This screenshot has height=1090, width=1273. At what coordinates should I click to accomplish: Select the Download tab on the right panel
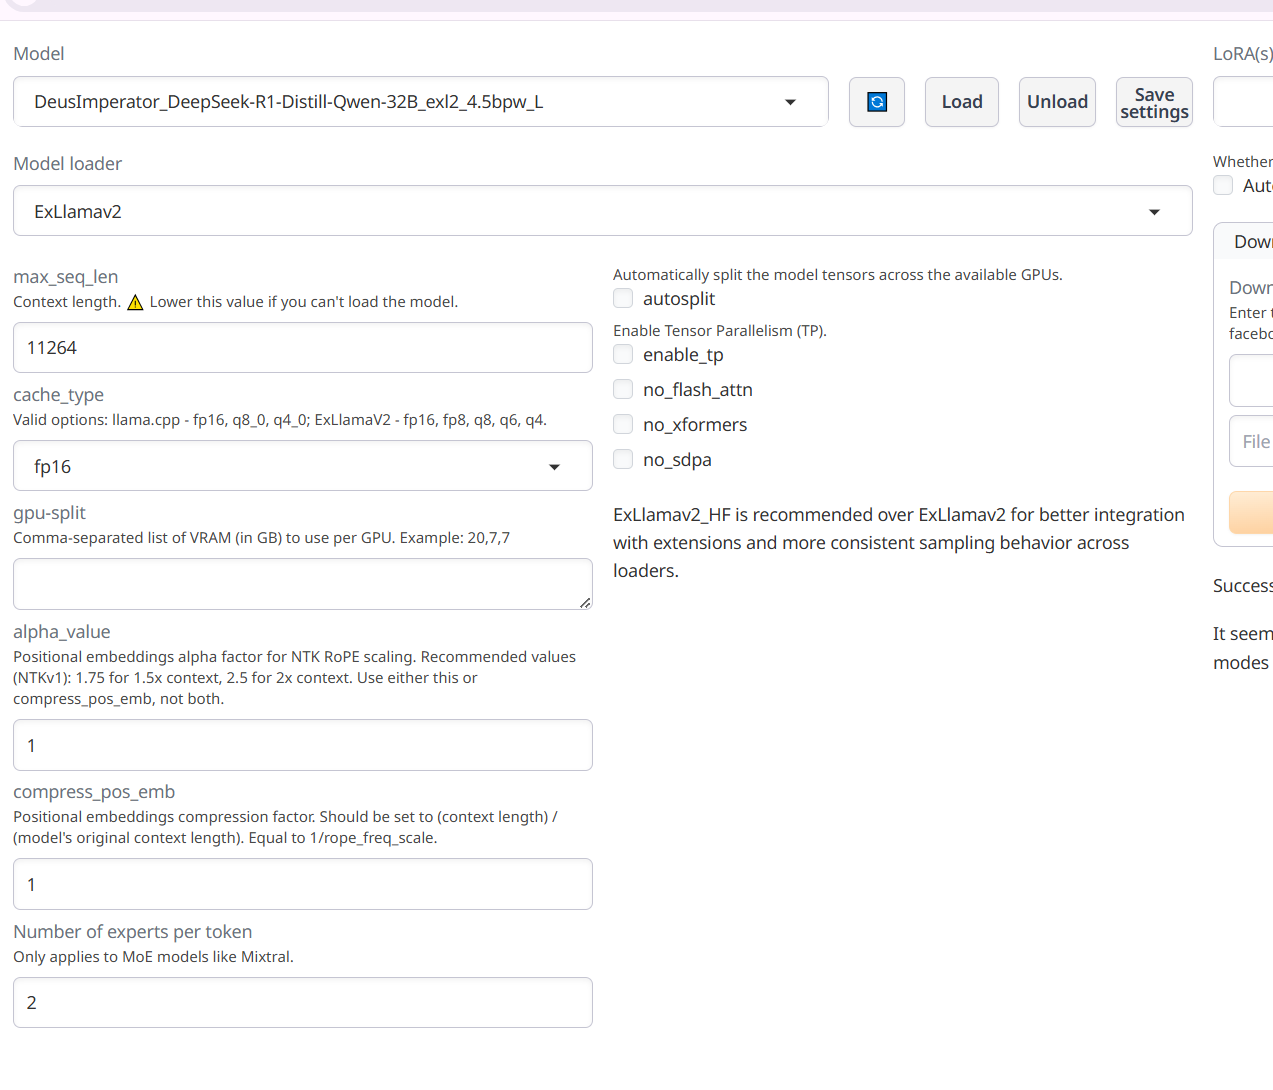coord(1253,242)
